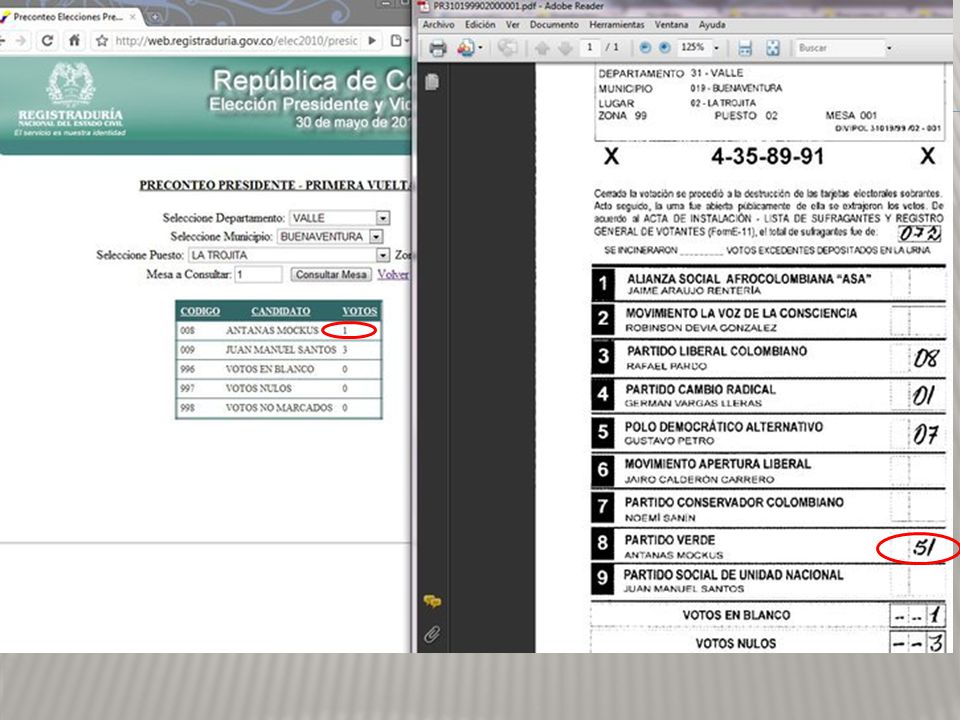
Task: Click the VOTOS NULOS row in web table
Action: (279, 388)
